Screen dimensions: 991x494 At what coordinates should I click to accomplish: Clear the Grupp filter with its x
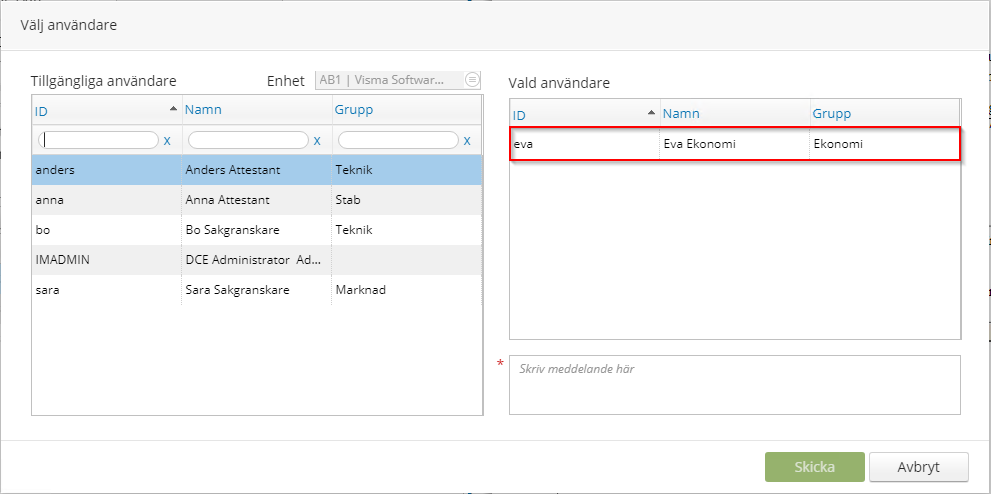[x=466, y=140]
